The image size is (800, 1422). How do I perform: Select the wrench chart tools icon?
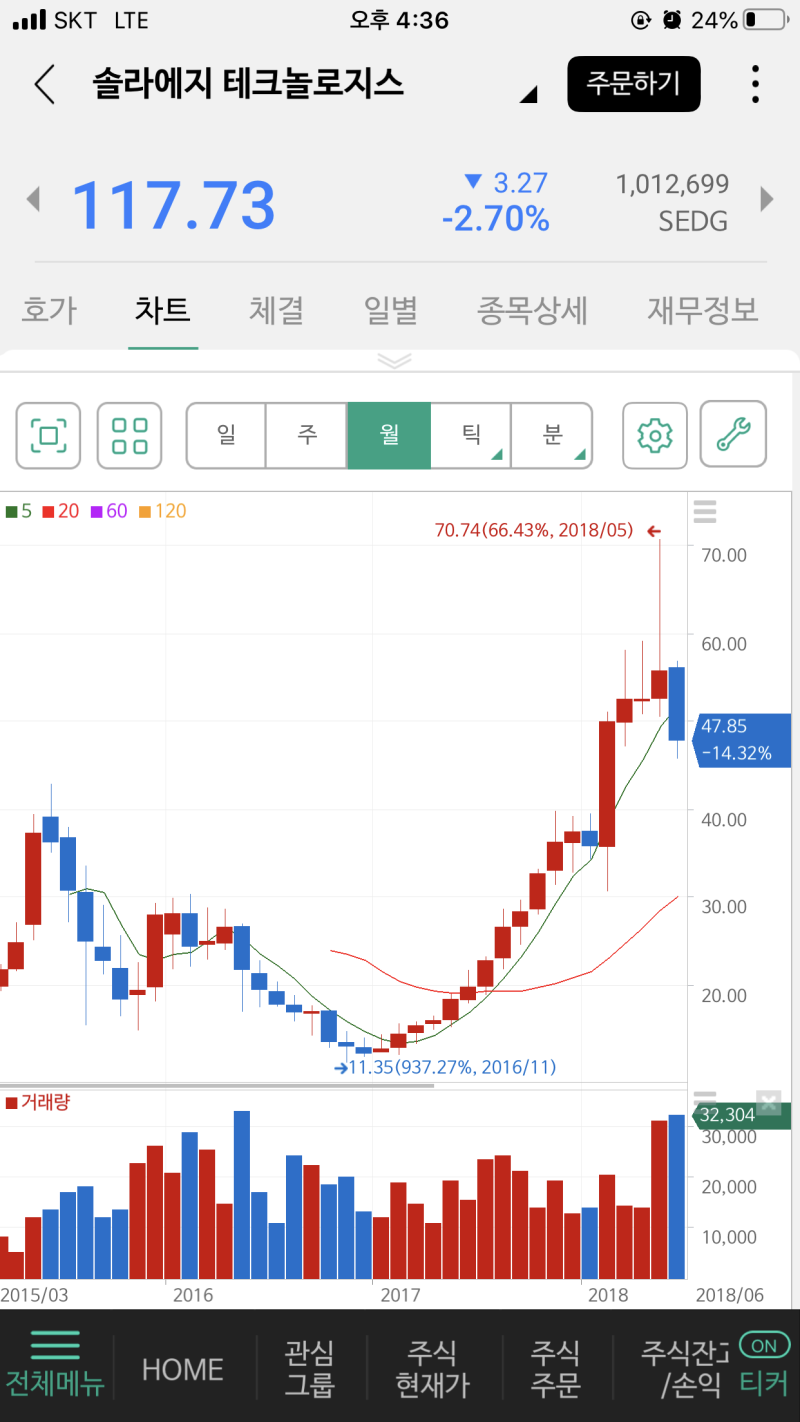(x=733, y=436)
